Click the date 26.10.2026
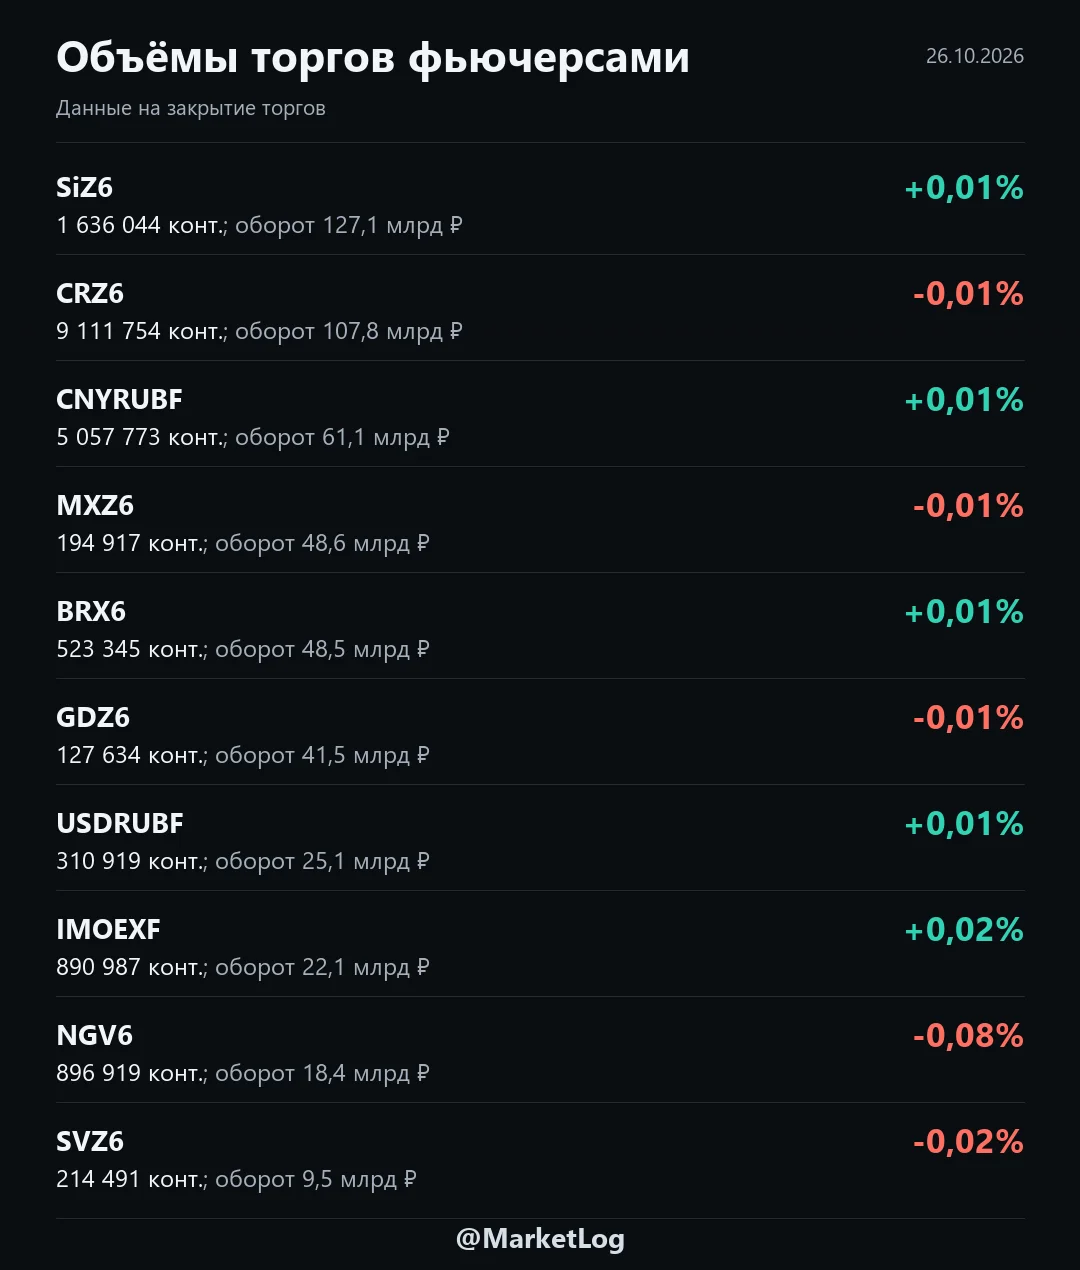Image resolution: width=1080 pixels, height=1270 pixels. click(975, 56)
